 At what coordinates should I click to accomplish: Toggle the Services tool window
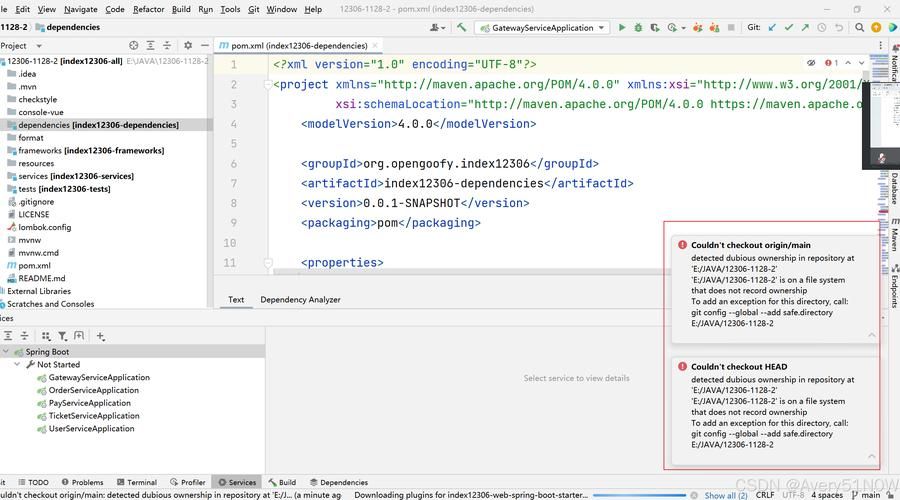coord(236,482)
